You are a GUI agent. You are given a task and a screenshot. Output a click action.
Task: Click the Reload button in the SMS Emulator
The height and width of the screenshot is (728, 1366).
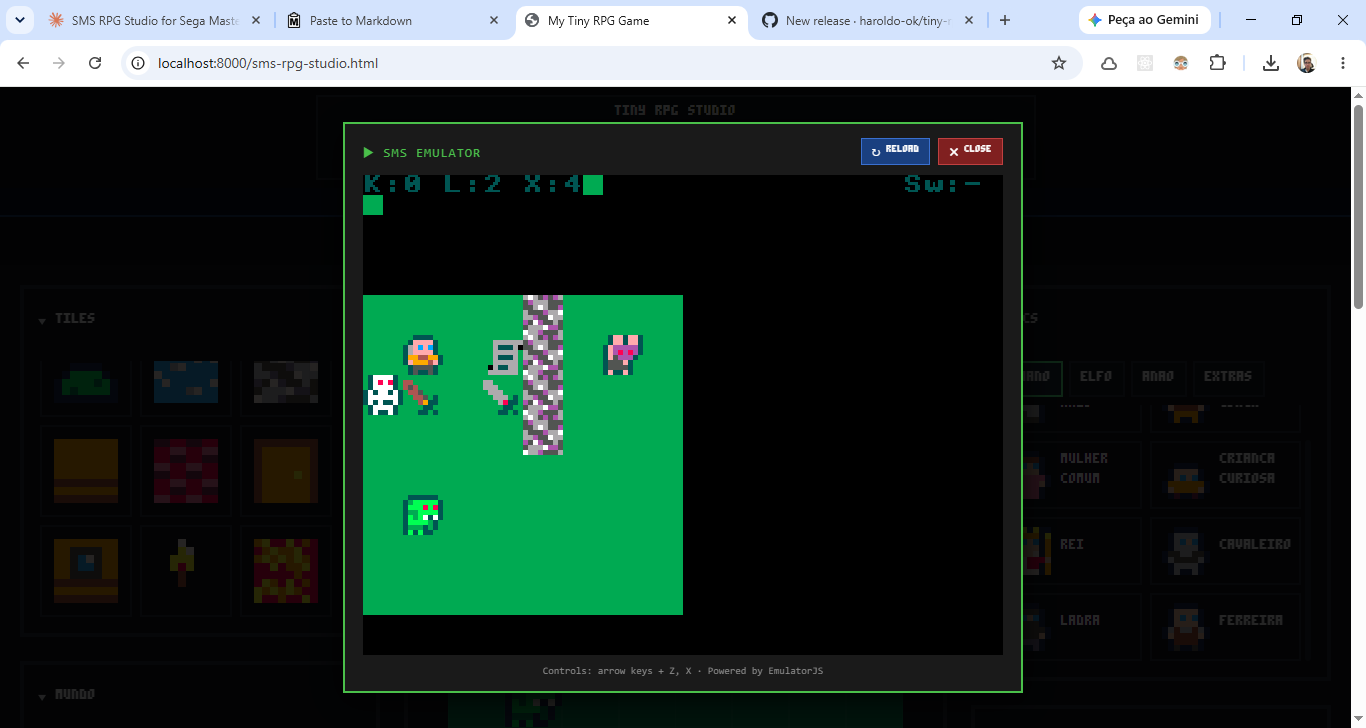click(x=895, y=151)
